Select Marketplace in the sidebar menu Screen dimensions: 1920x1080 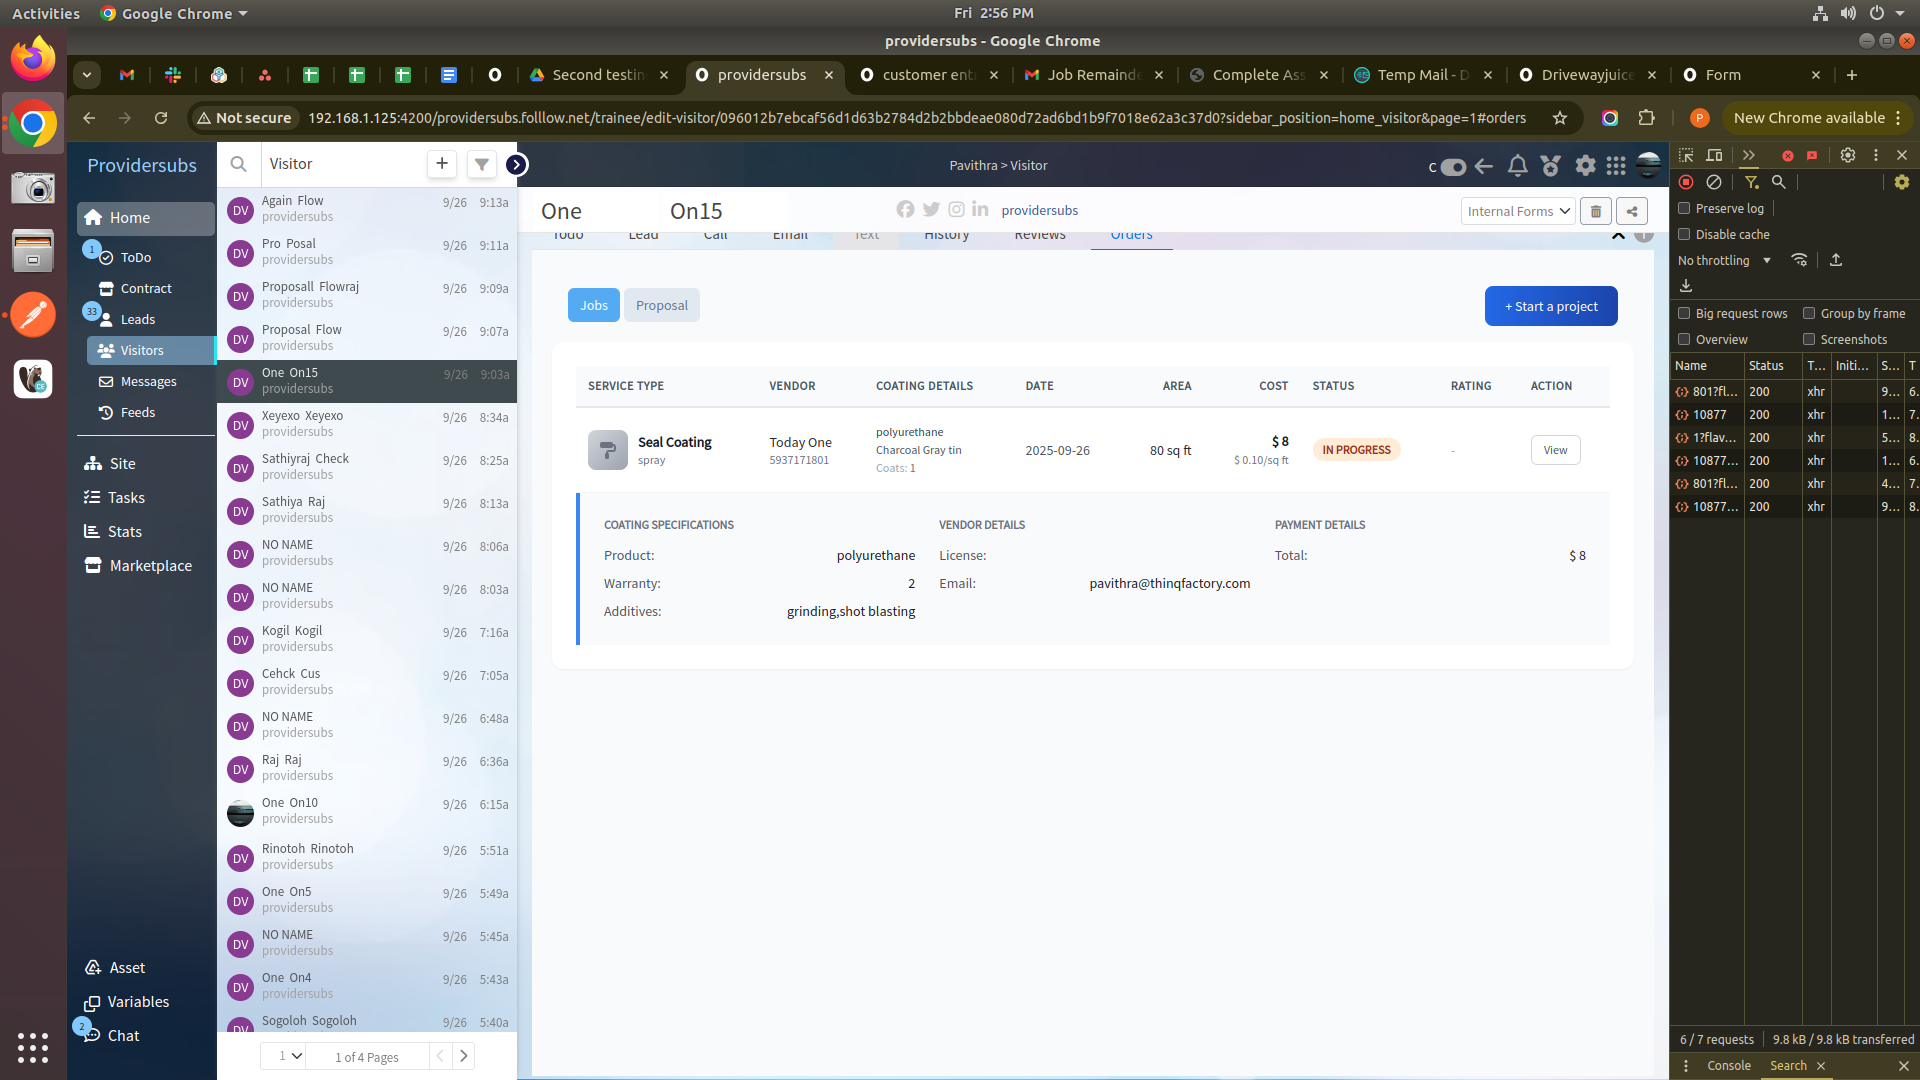(150, 565)
